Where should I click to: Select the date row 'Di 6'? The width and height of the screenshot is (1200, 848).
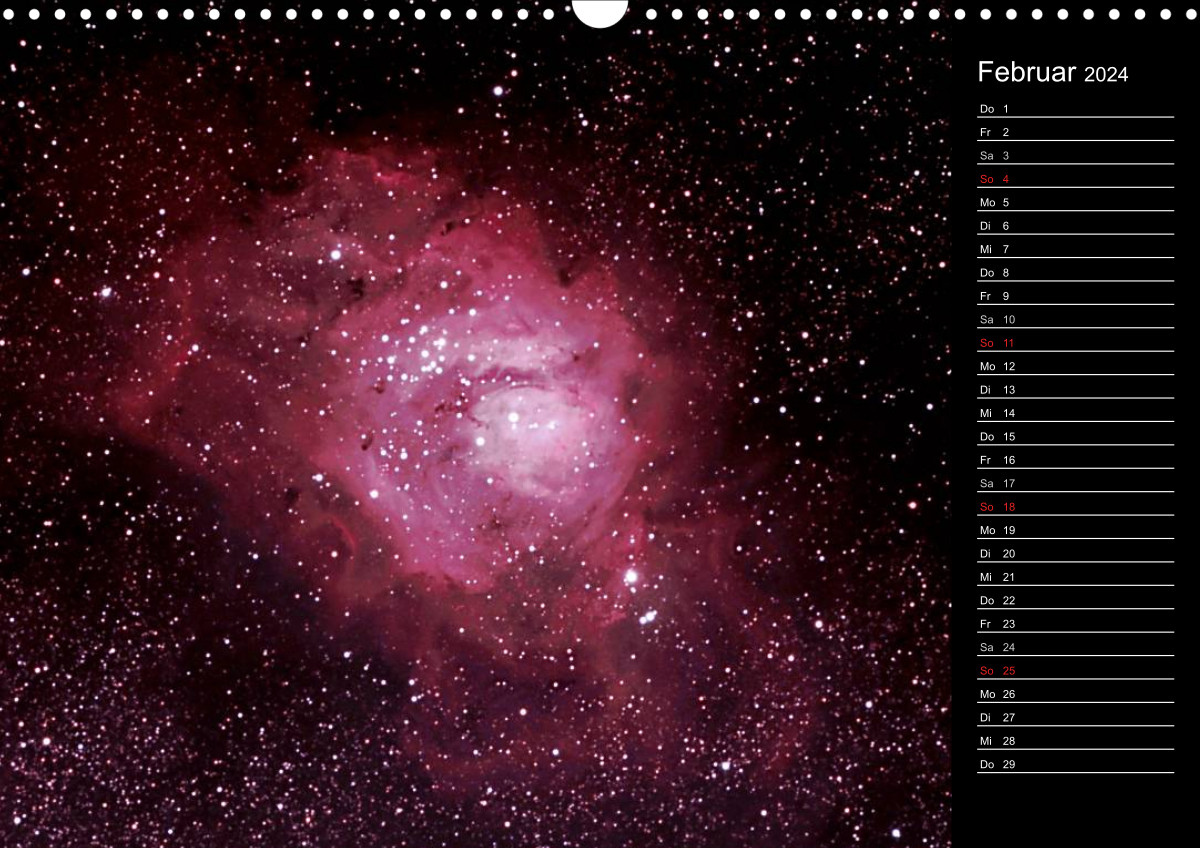click(x=1075, y=223)
